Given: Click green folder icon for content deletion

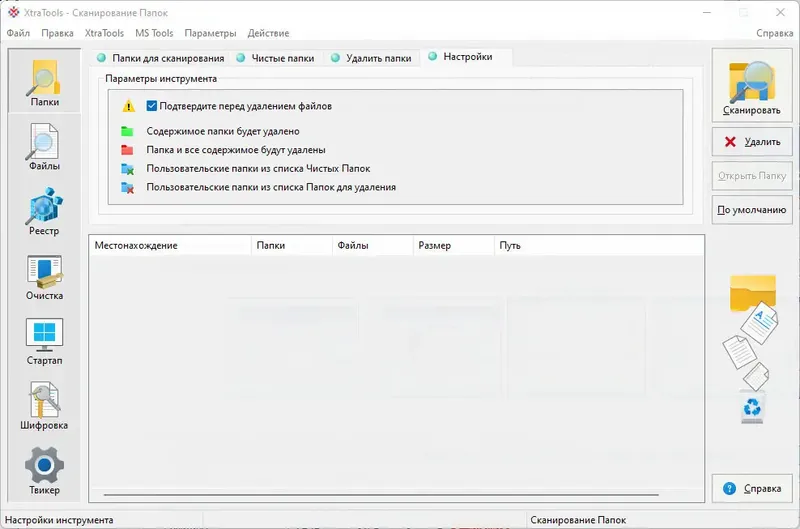Looking at the screenshot, I should coord(127,131).
